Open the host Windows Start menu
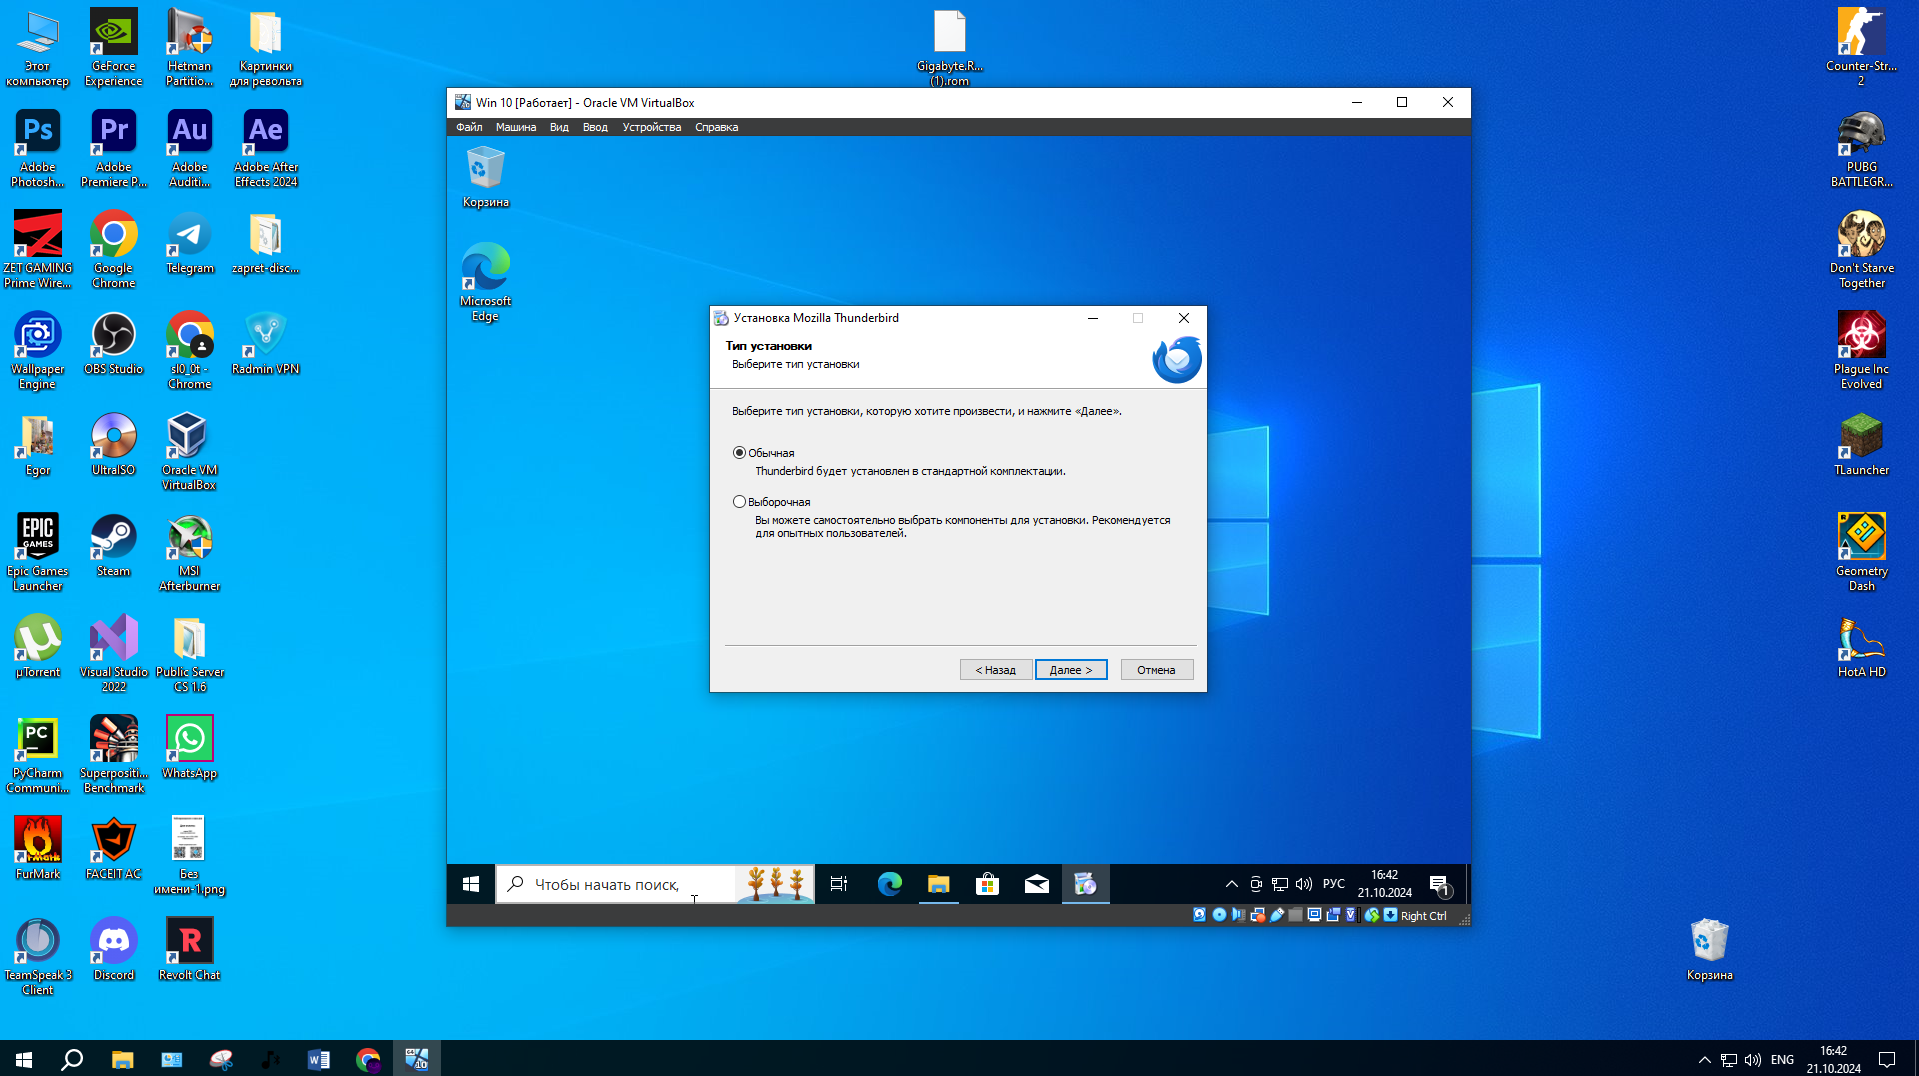Image resolution: width=1919 pixels, height=1076 pixels. (24, 1059)
